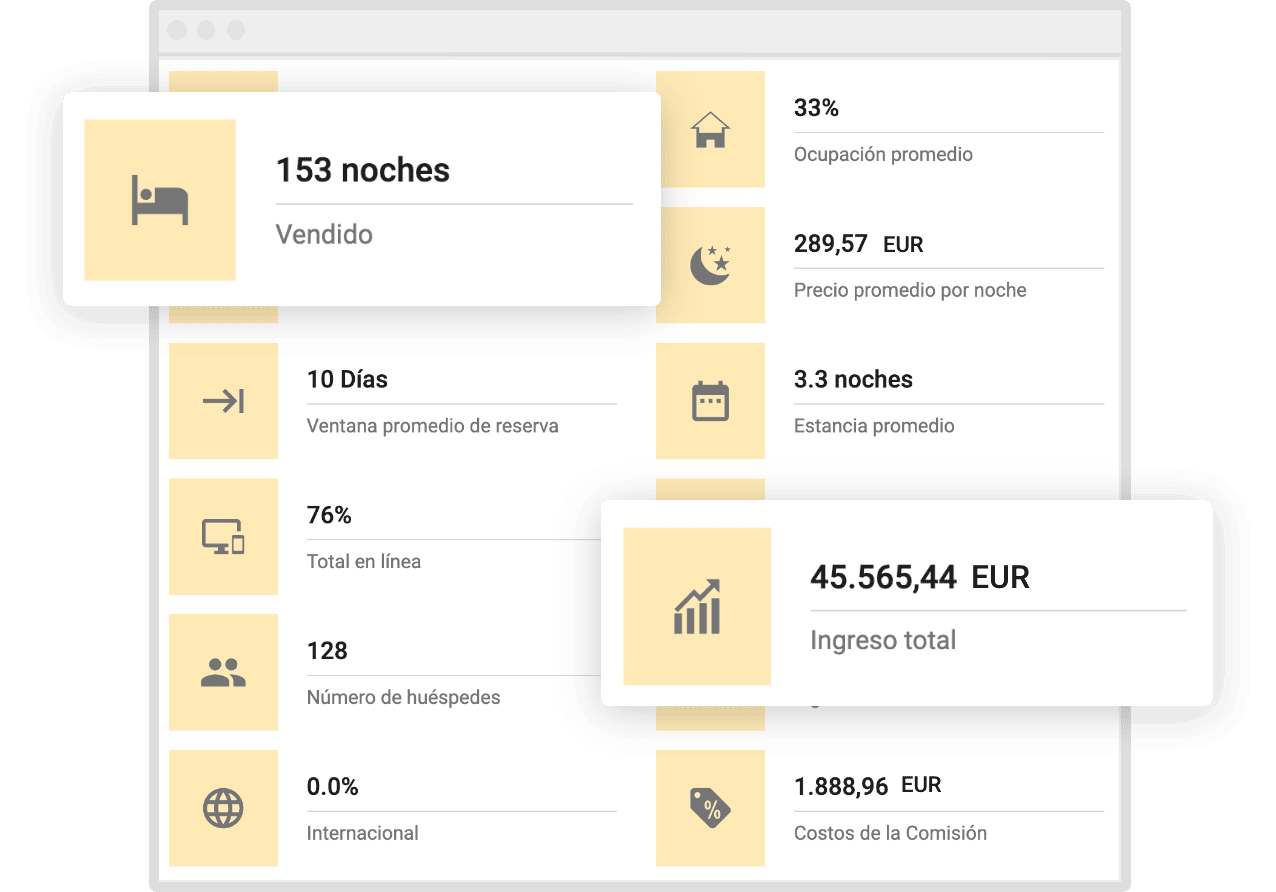This screenshot has width=1276, height=892.
Task: Click the Estancia promedio label
Action: tap(874, 426)
